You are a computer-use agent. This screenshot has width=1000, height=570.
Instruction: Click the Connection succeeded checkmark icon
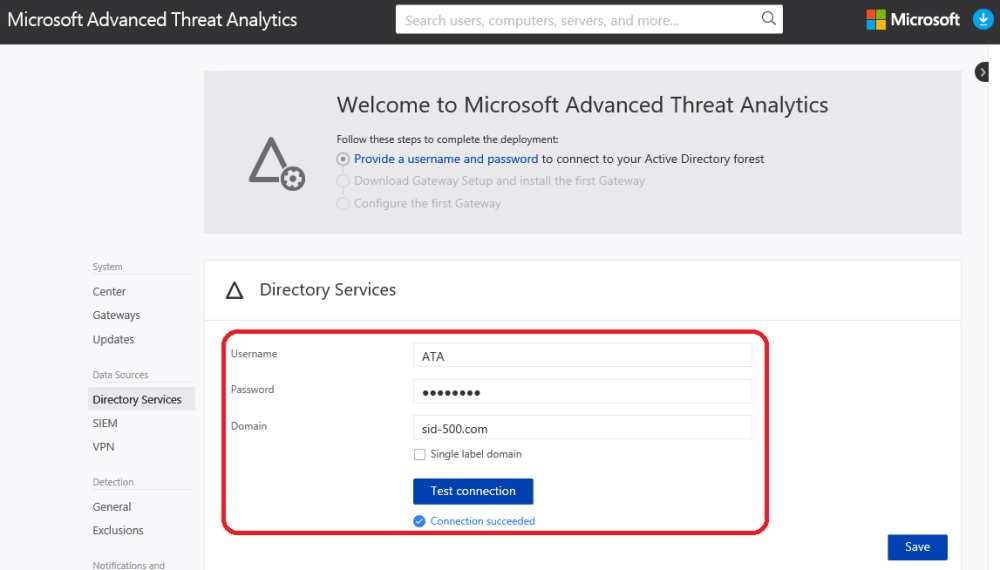pos(420,521)
